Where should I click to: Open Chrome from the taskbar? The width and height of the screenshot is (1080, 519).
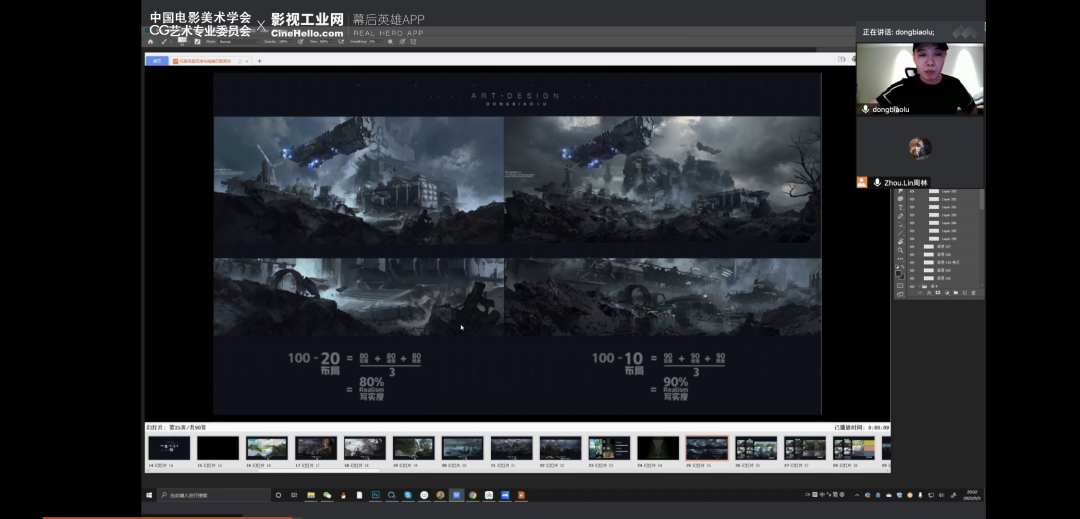click(x=472, y=495)
